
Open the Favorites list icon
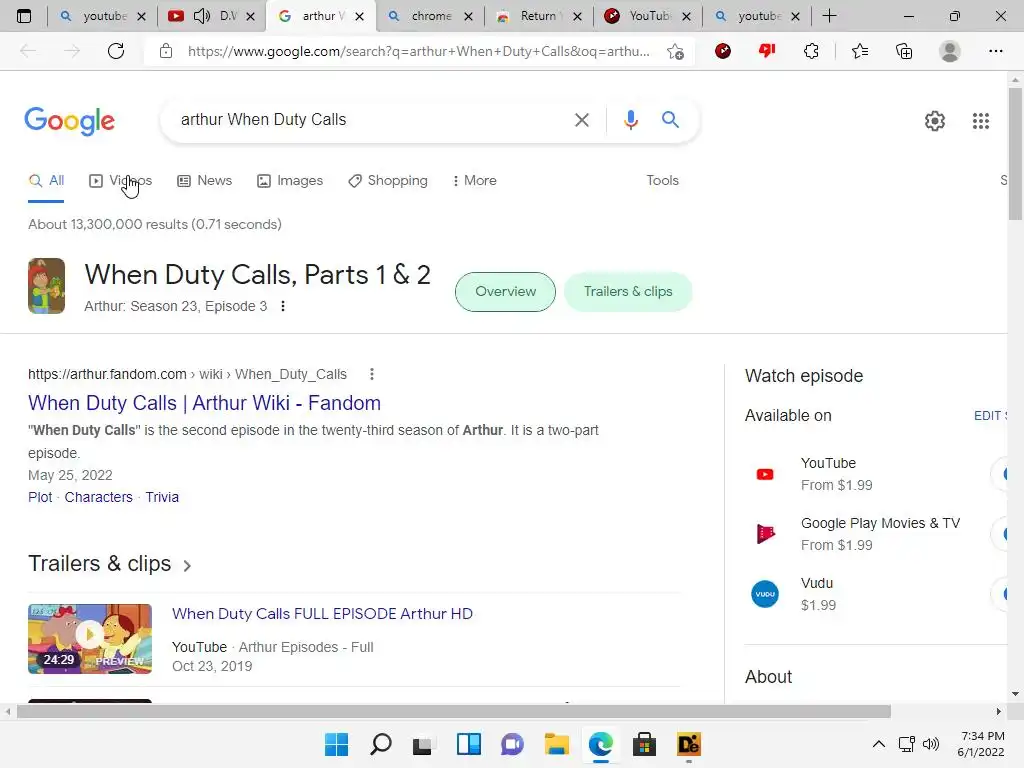(859, 51)
